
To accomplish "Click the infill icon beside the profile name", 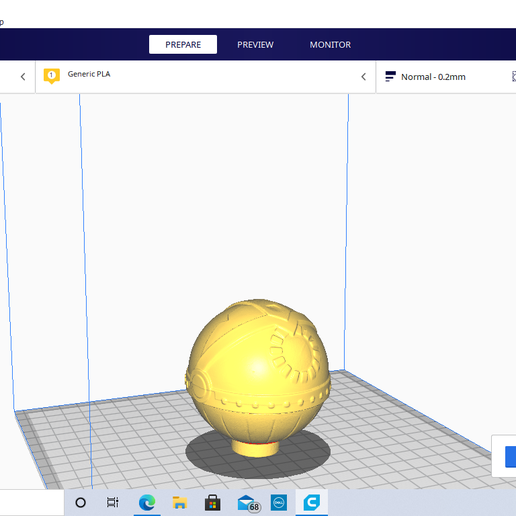I will click(x=514, y=76).
